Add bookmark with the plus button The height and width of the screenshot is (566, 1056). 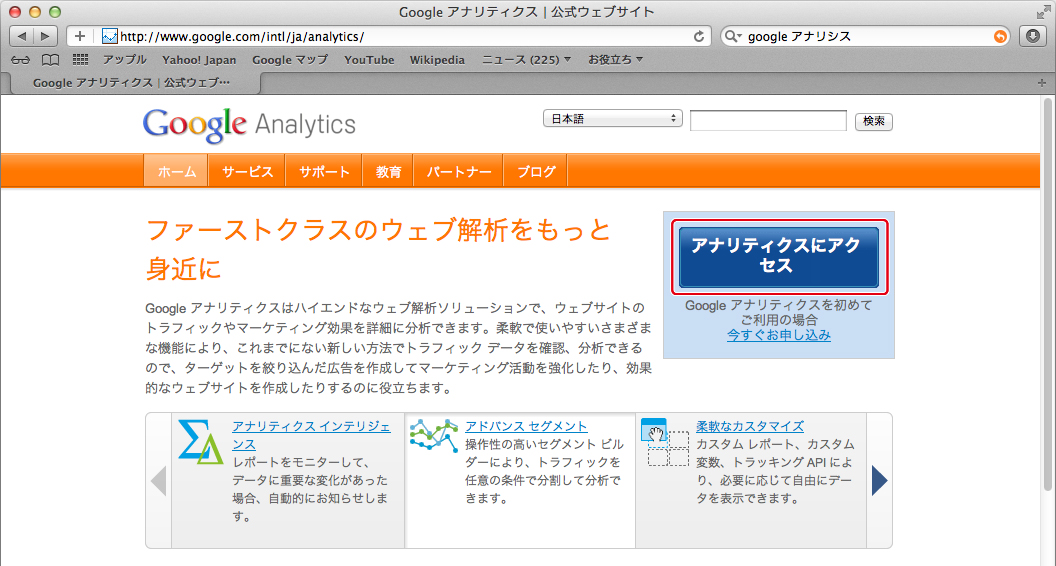pos(80,36)
